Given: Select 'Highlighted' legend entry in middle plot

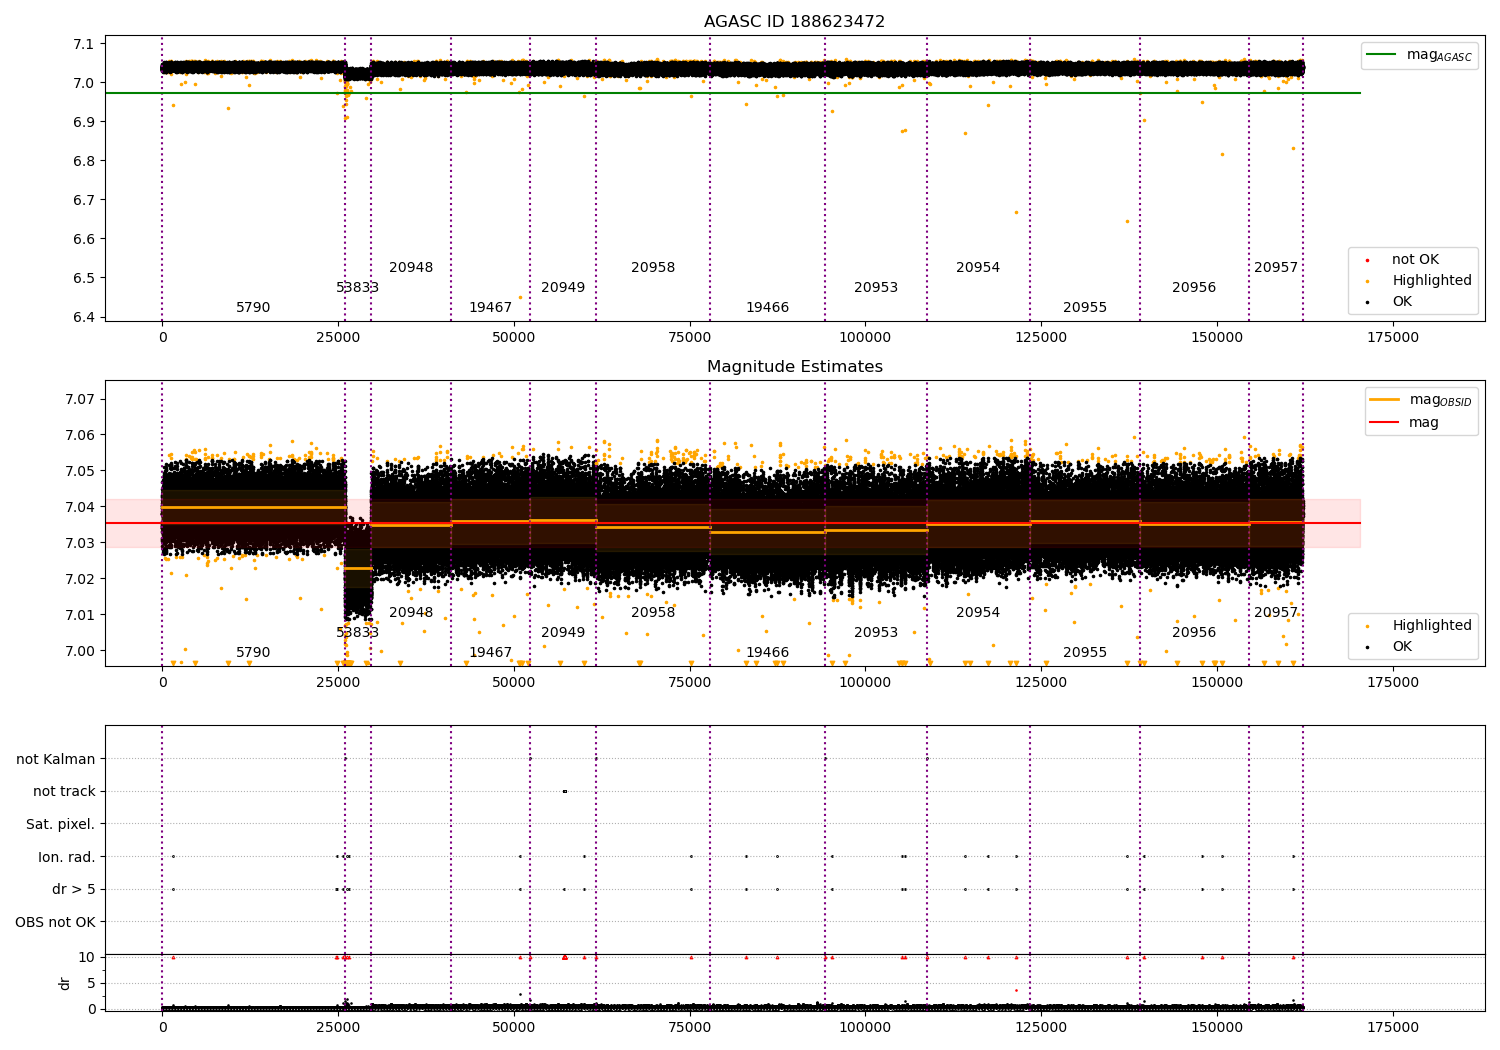Looking at the screenshot, I should pos(1431,626).
